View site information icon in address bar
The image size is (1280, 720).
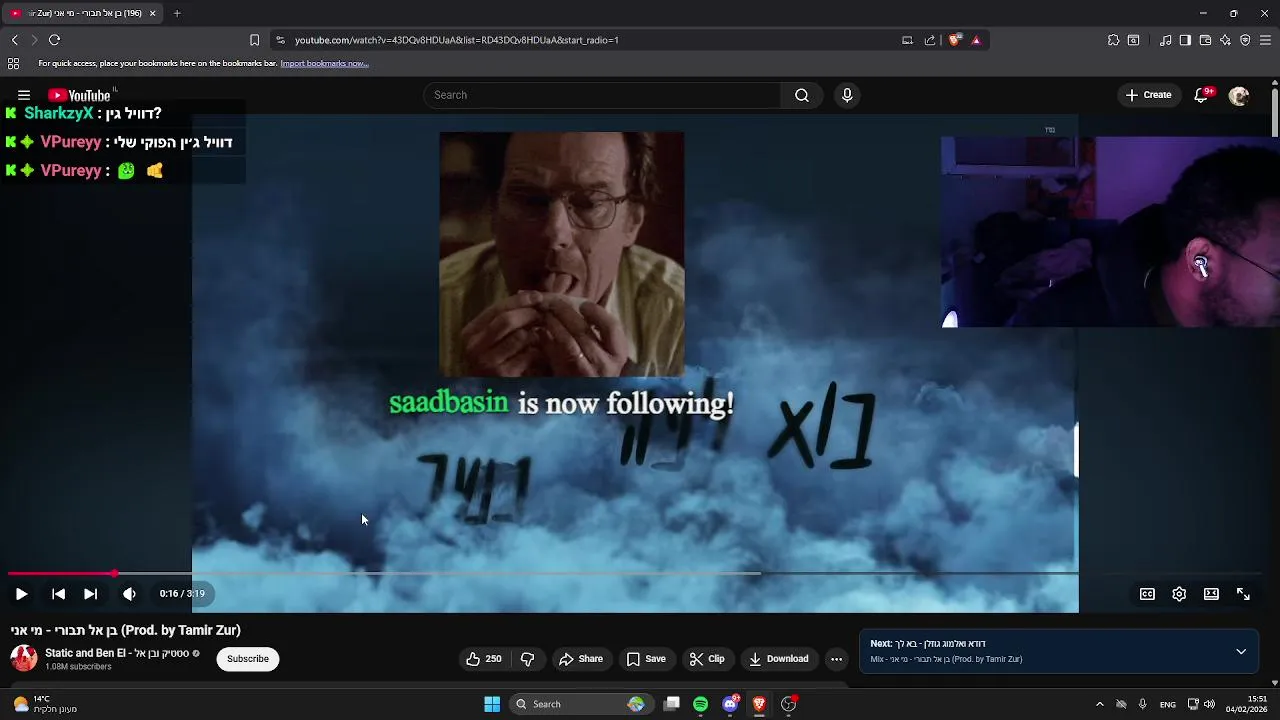280,40
